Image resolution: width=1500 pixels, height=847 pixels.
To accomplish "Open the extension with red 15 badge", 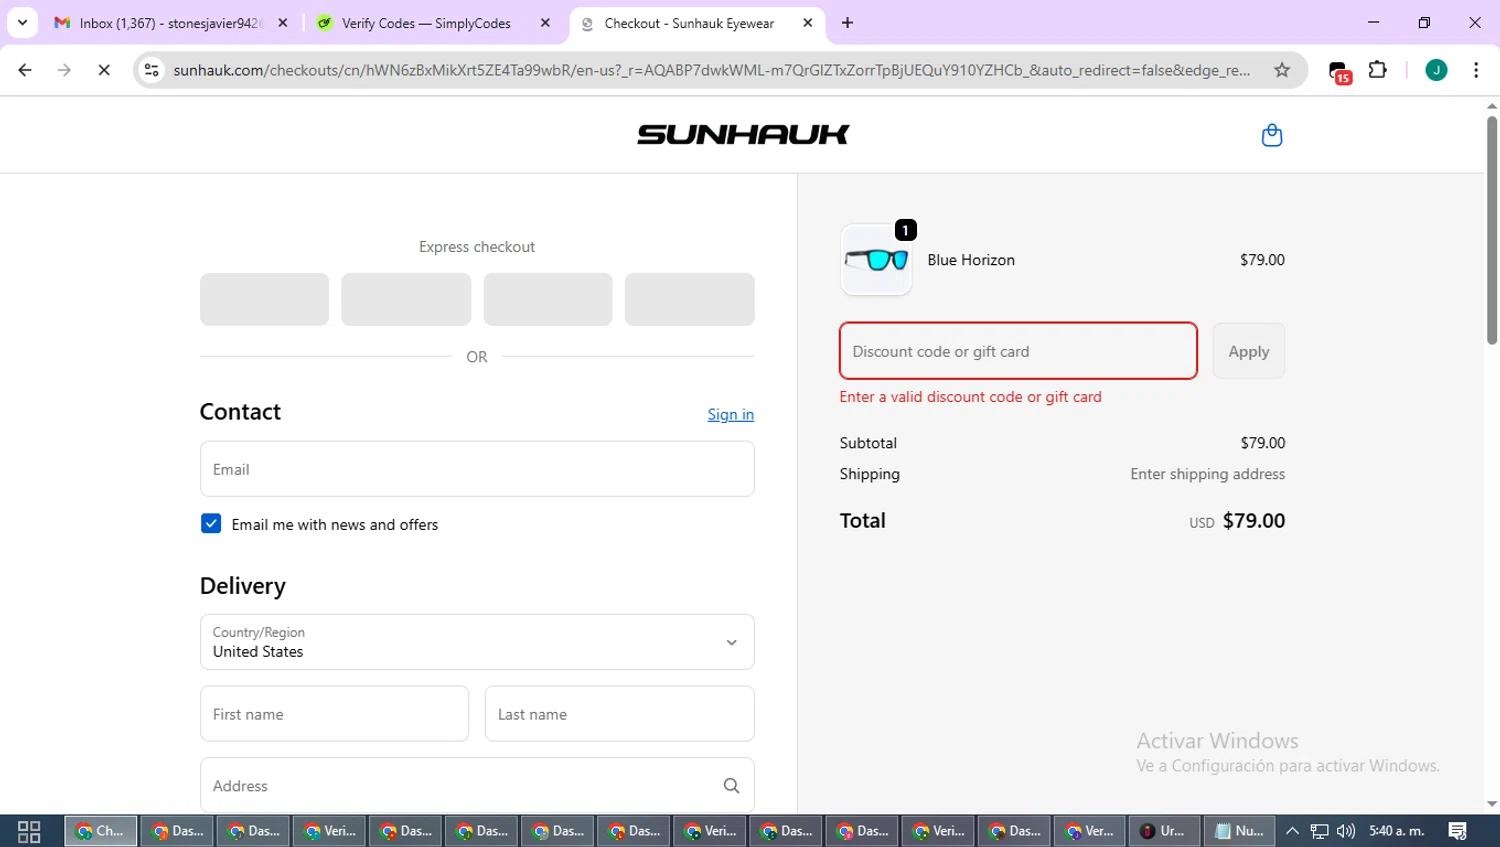I will click(x=1339, y=71).
